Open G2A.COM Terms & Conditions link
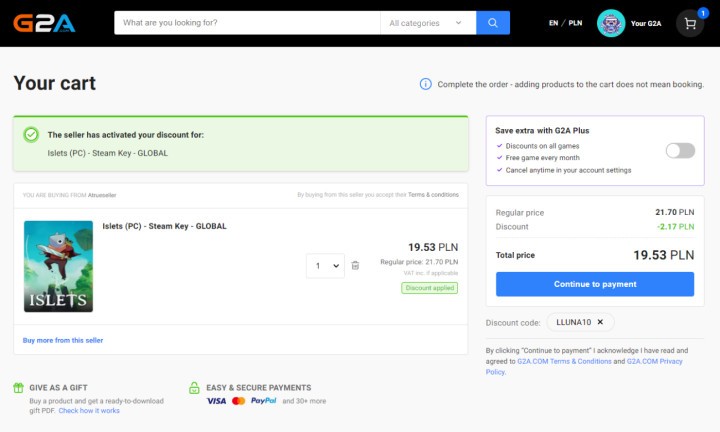The height and width of the screenshot is (432, 720). [x=564, y=361]
